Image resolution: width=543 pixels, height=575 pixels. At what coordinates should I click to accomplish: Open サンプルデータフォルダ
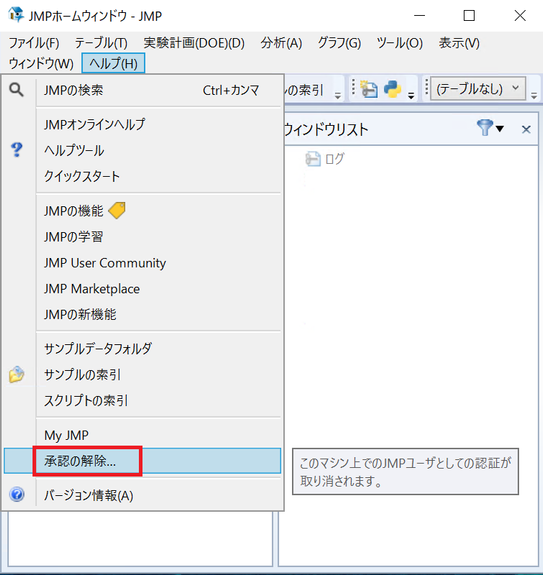142,349
